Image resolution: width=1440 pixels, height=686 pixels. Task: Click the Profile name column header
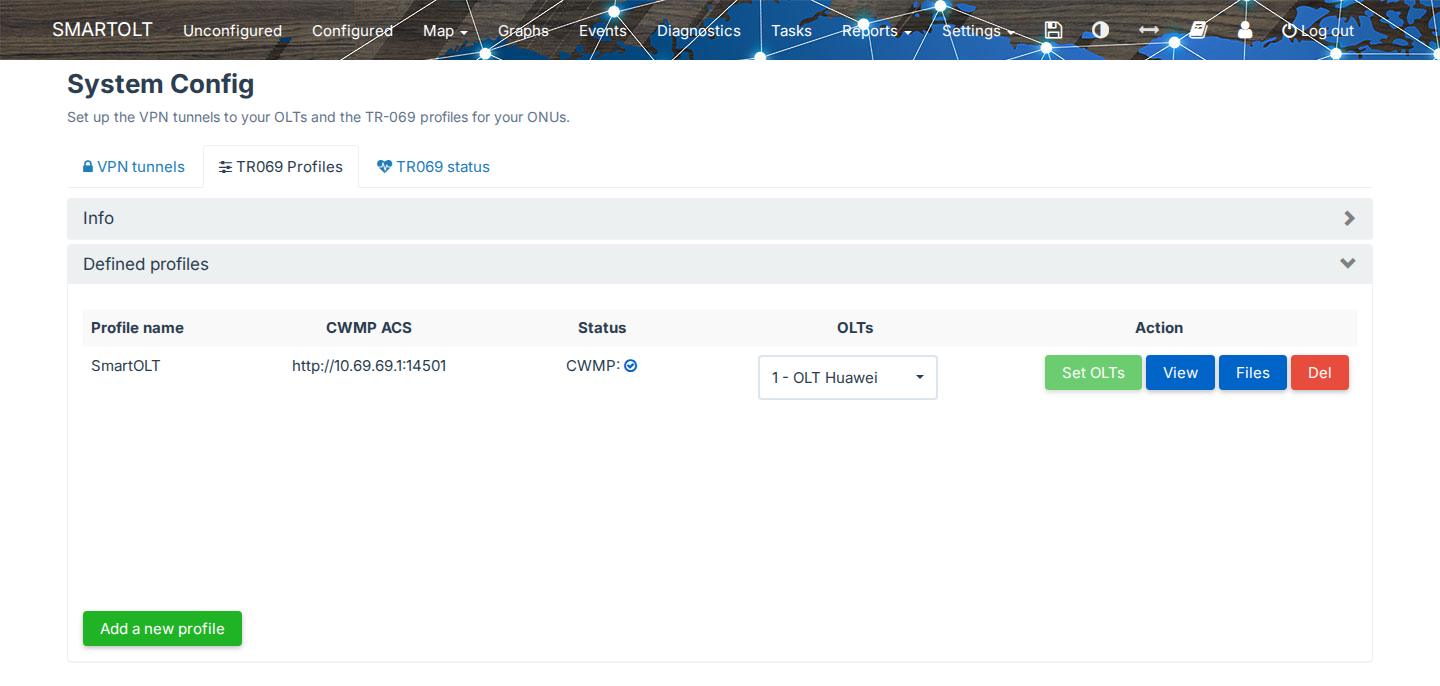[137, 328]
